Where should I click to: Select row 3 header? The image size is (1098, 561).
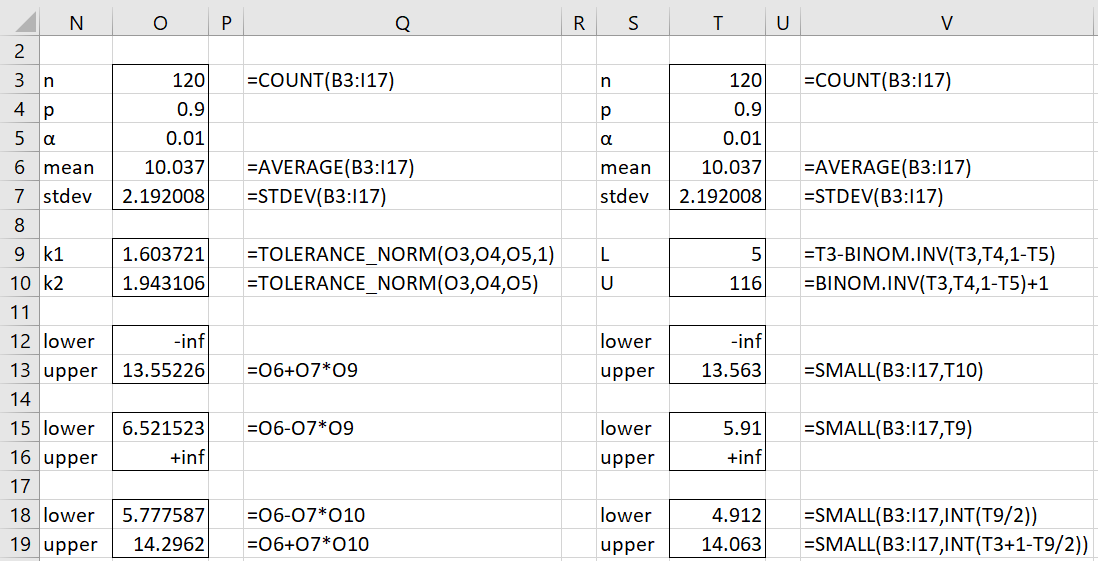(x=20, y=80)
